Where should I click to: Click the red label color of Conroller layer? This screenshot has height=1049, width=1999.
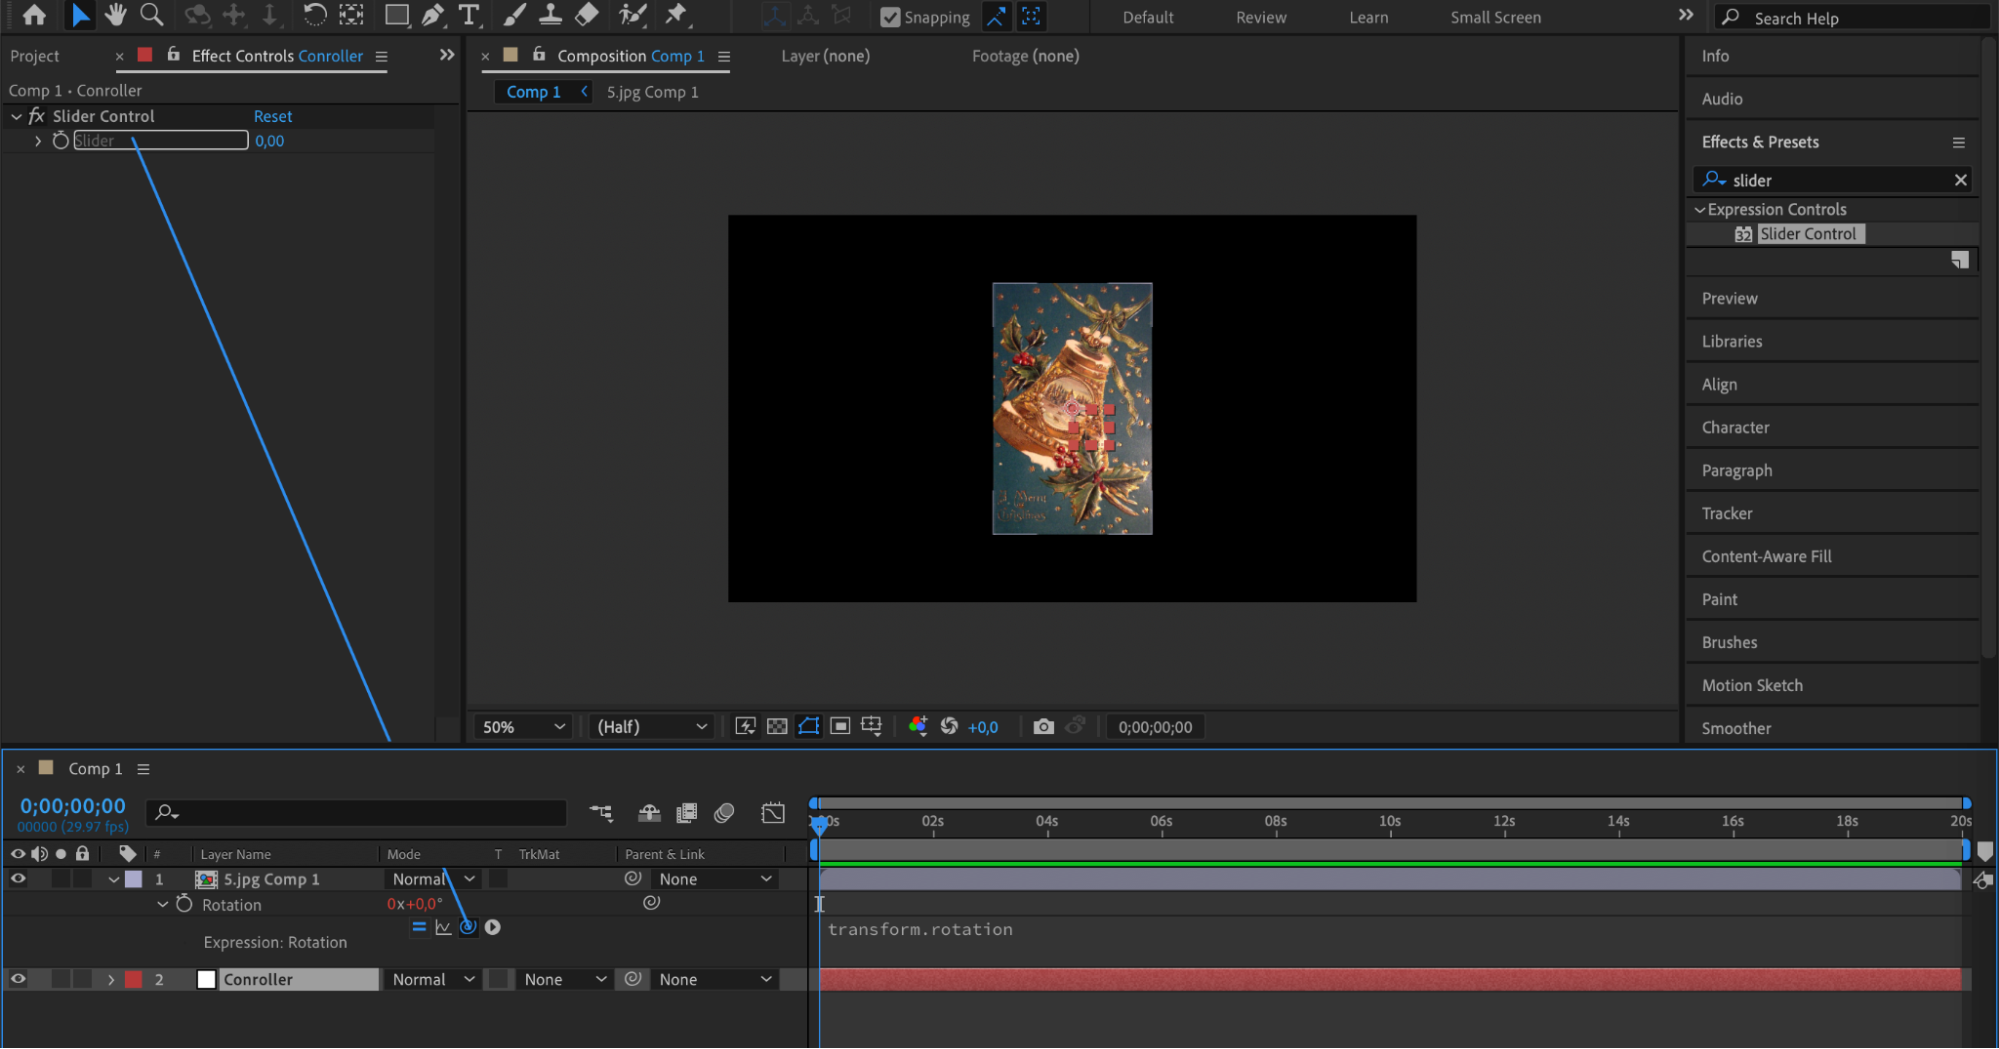pos(134,980)
